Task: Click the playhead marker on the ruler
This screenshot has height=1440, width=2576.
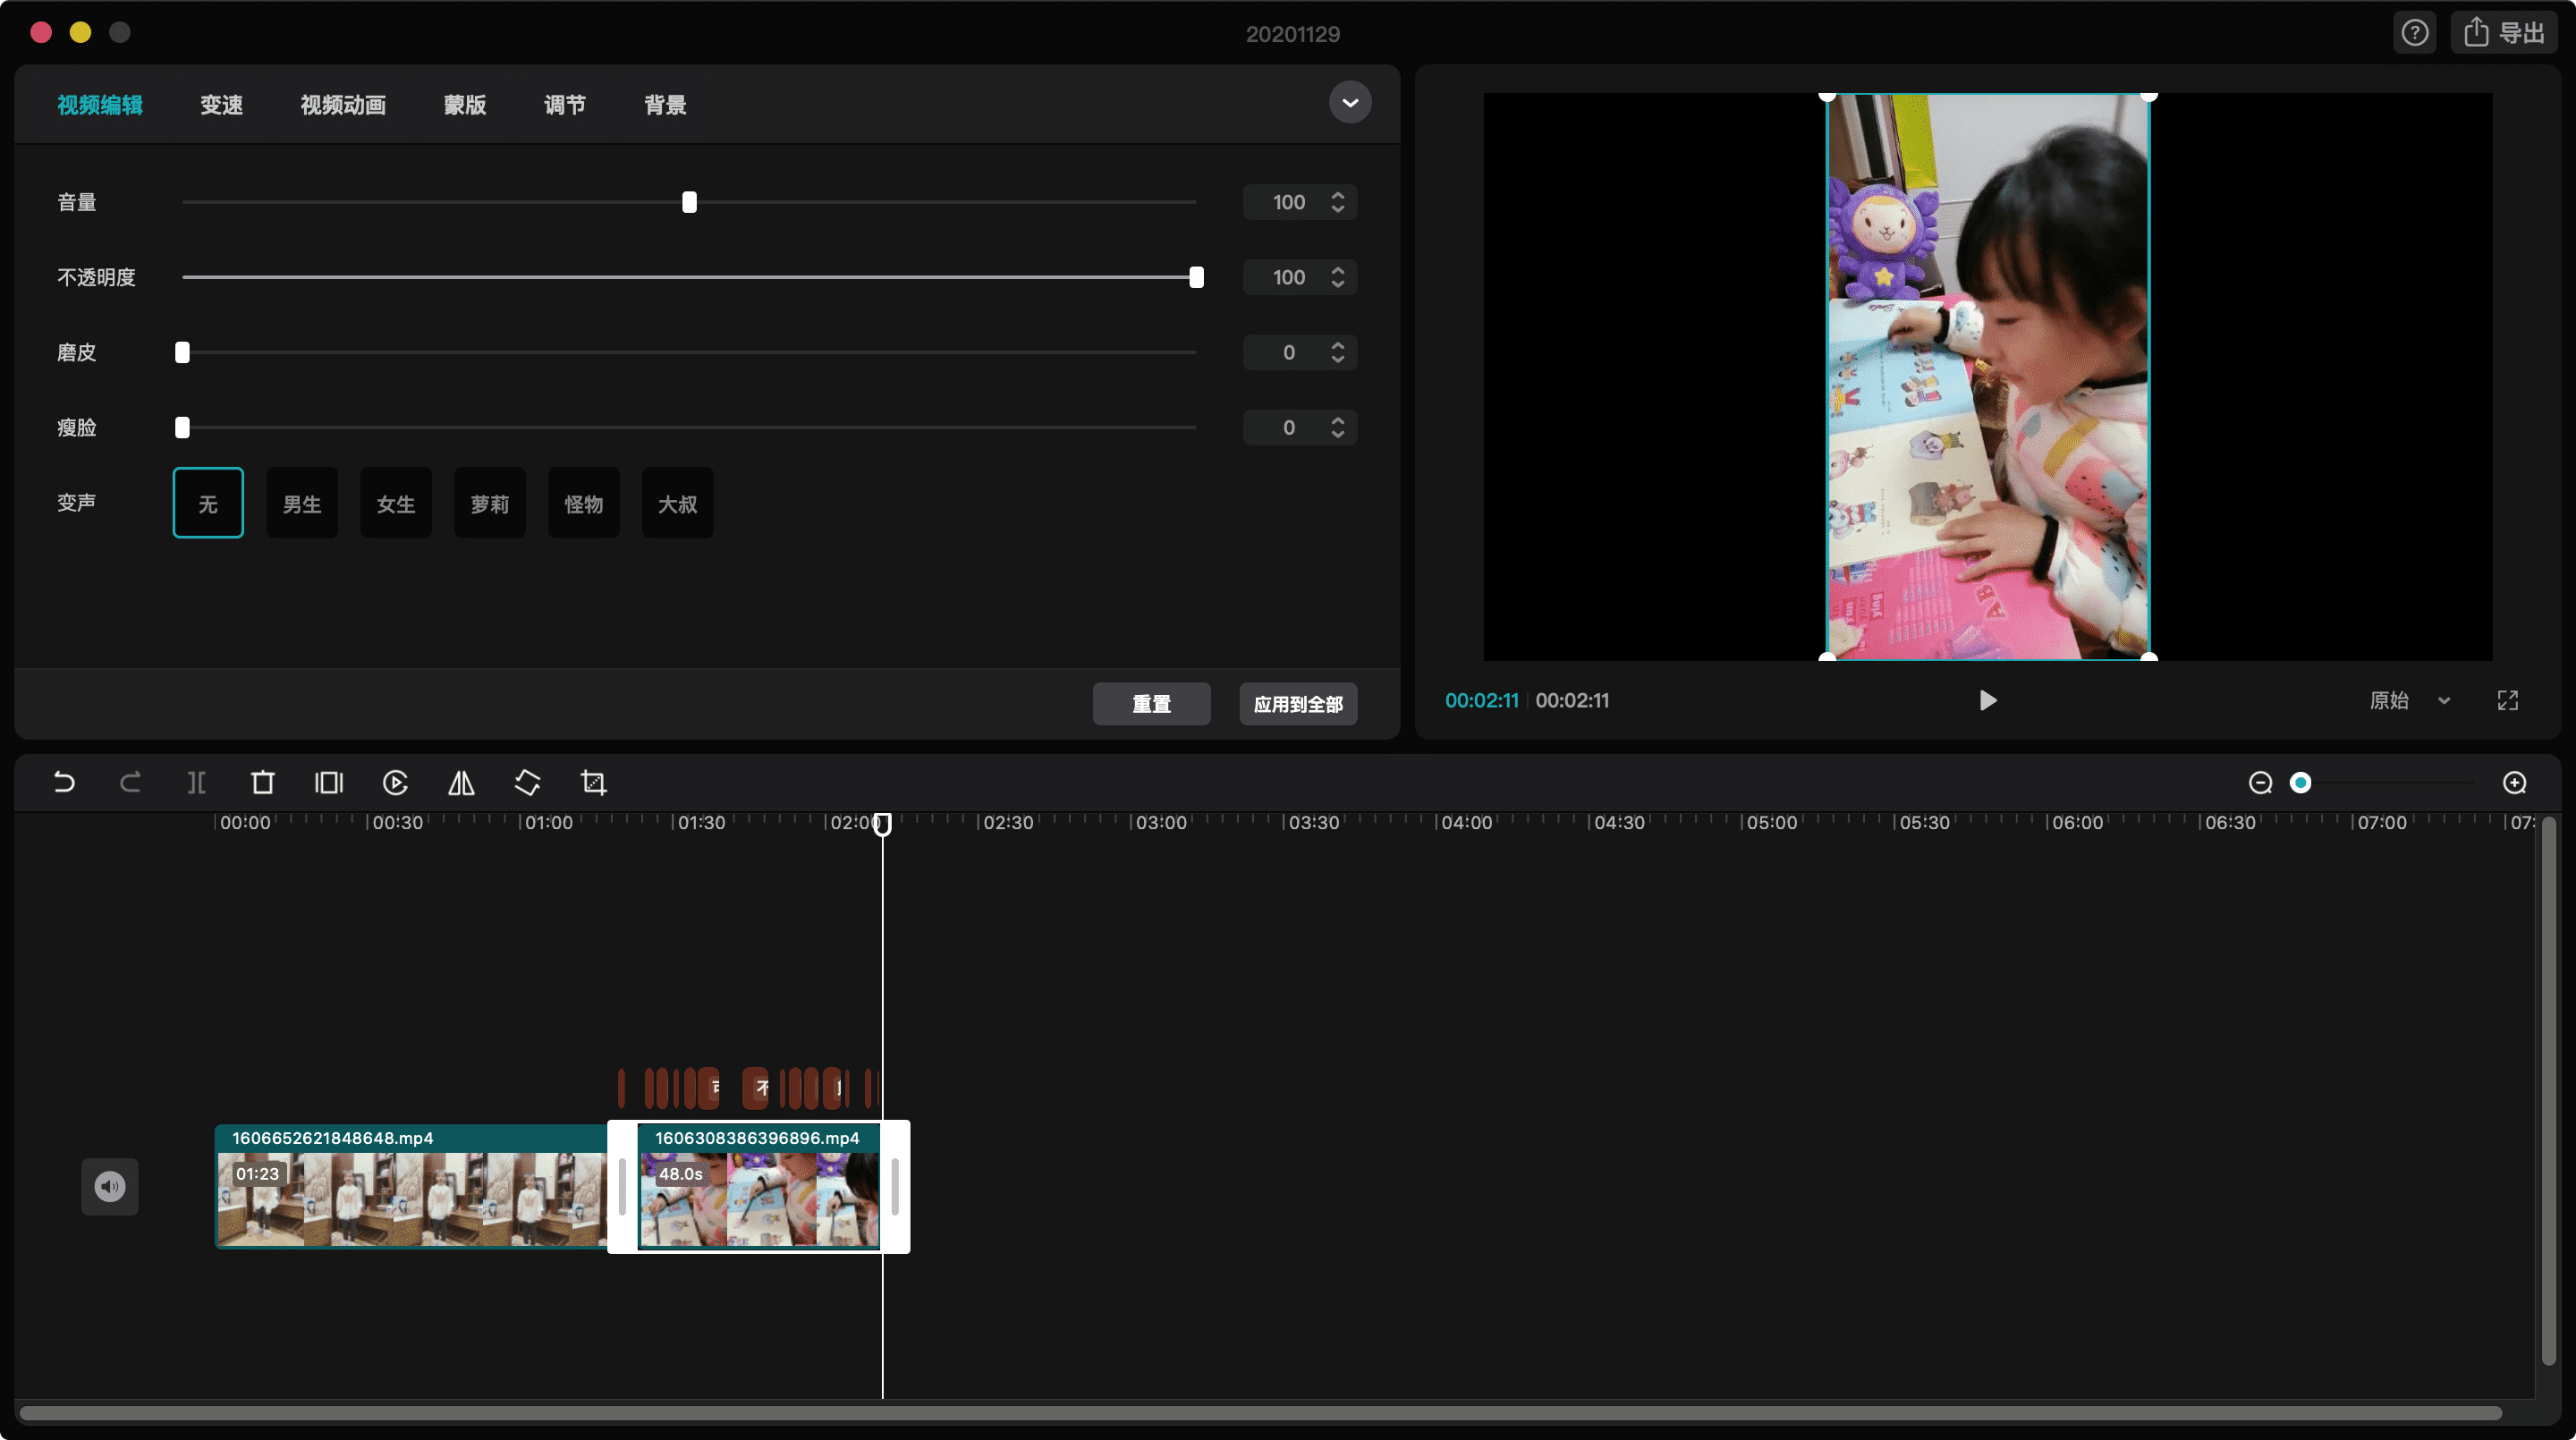Action: tap(882, 823)
